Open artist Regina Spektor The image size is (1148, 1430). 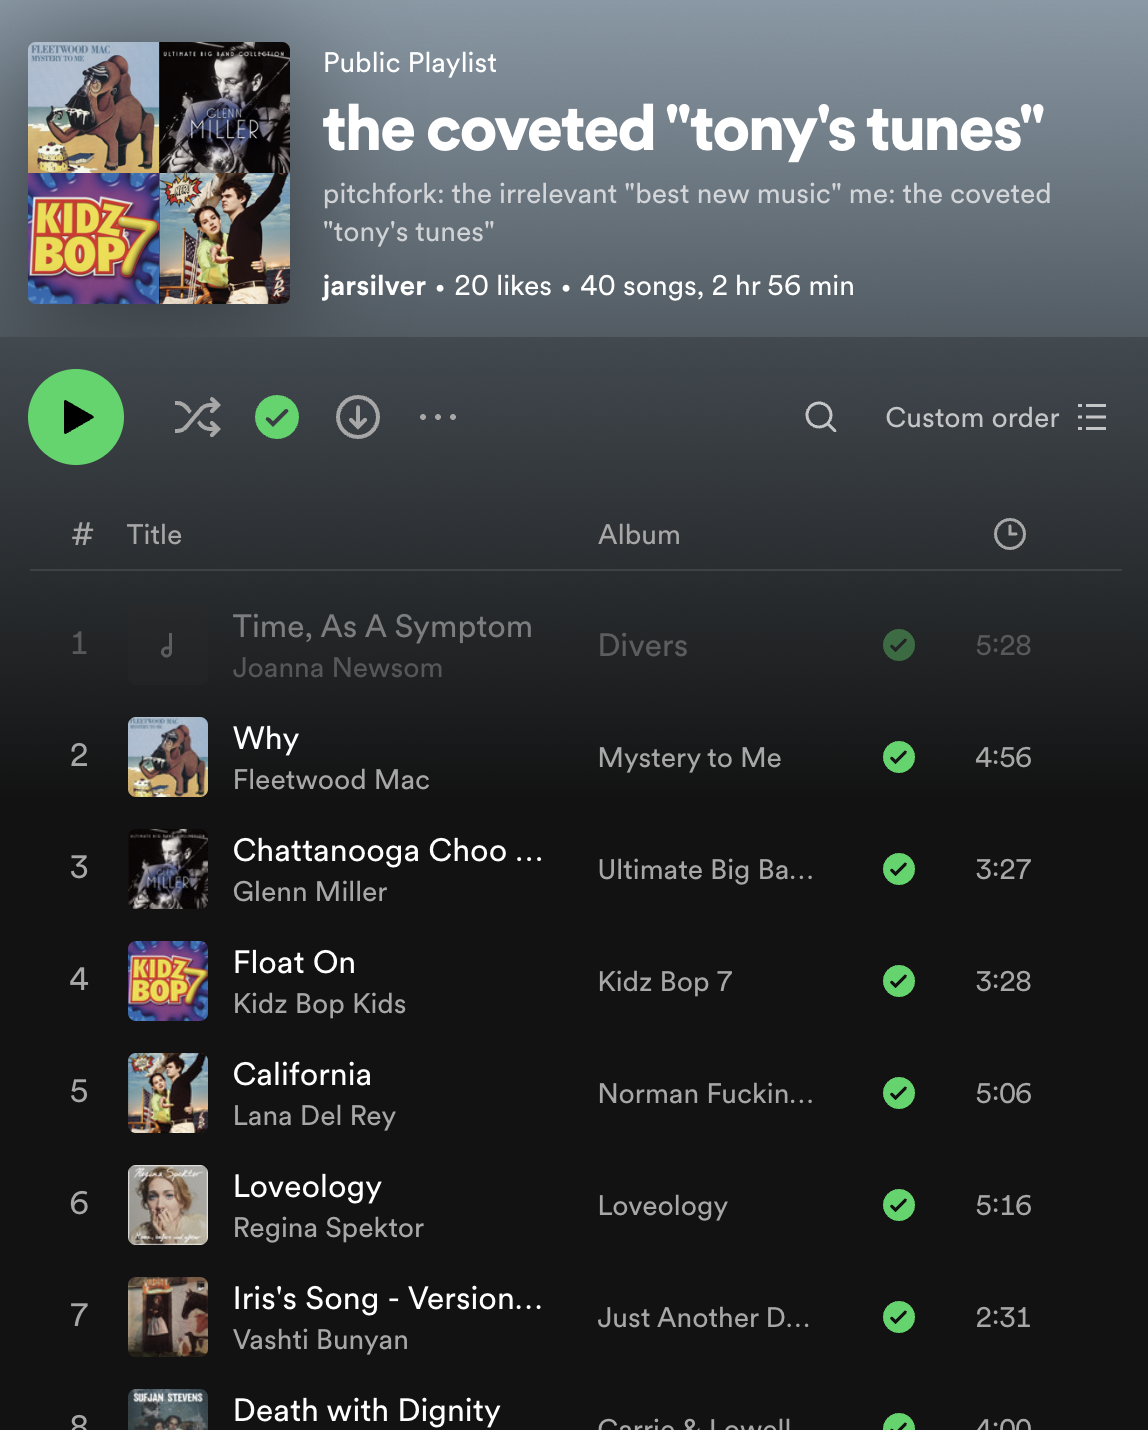(x=328, y=1228)
